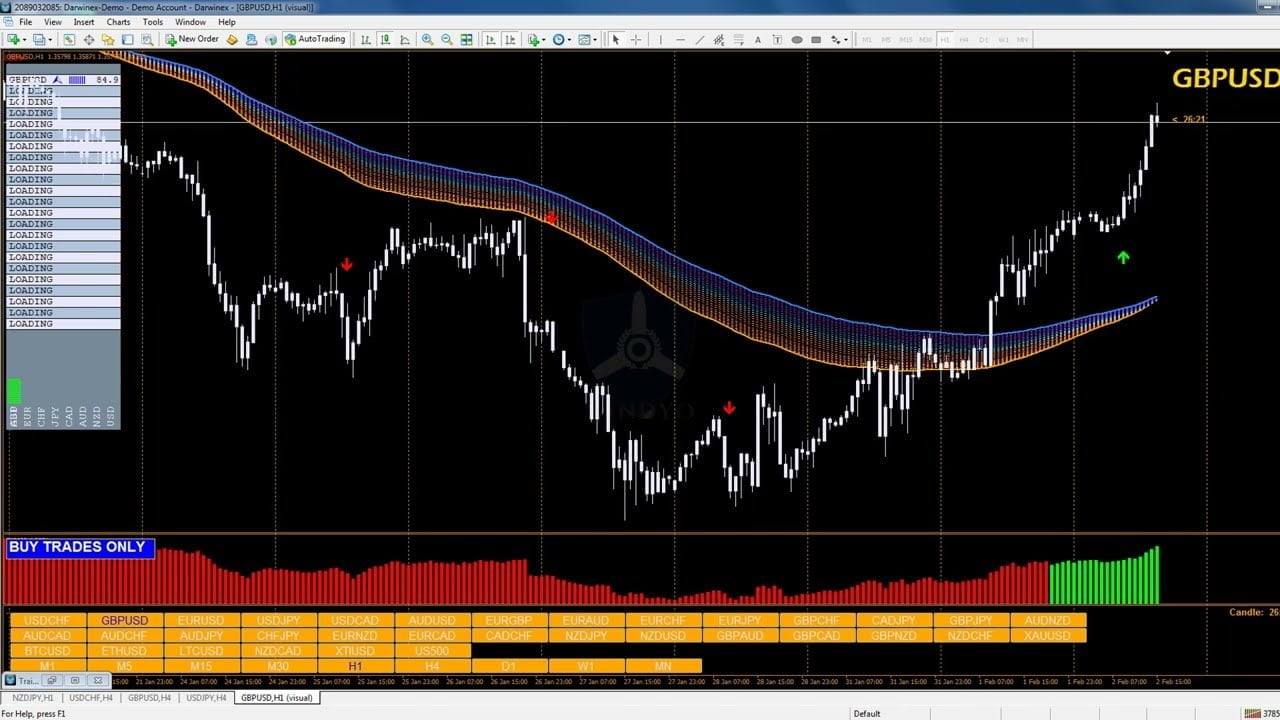Select EURUSD in the symbol panel
The image size is (1280, 720).
[x=201, y=620]
